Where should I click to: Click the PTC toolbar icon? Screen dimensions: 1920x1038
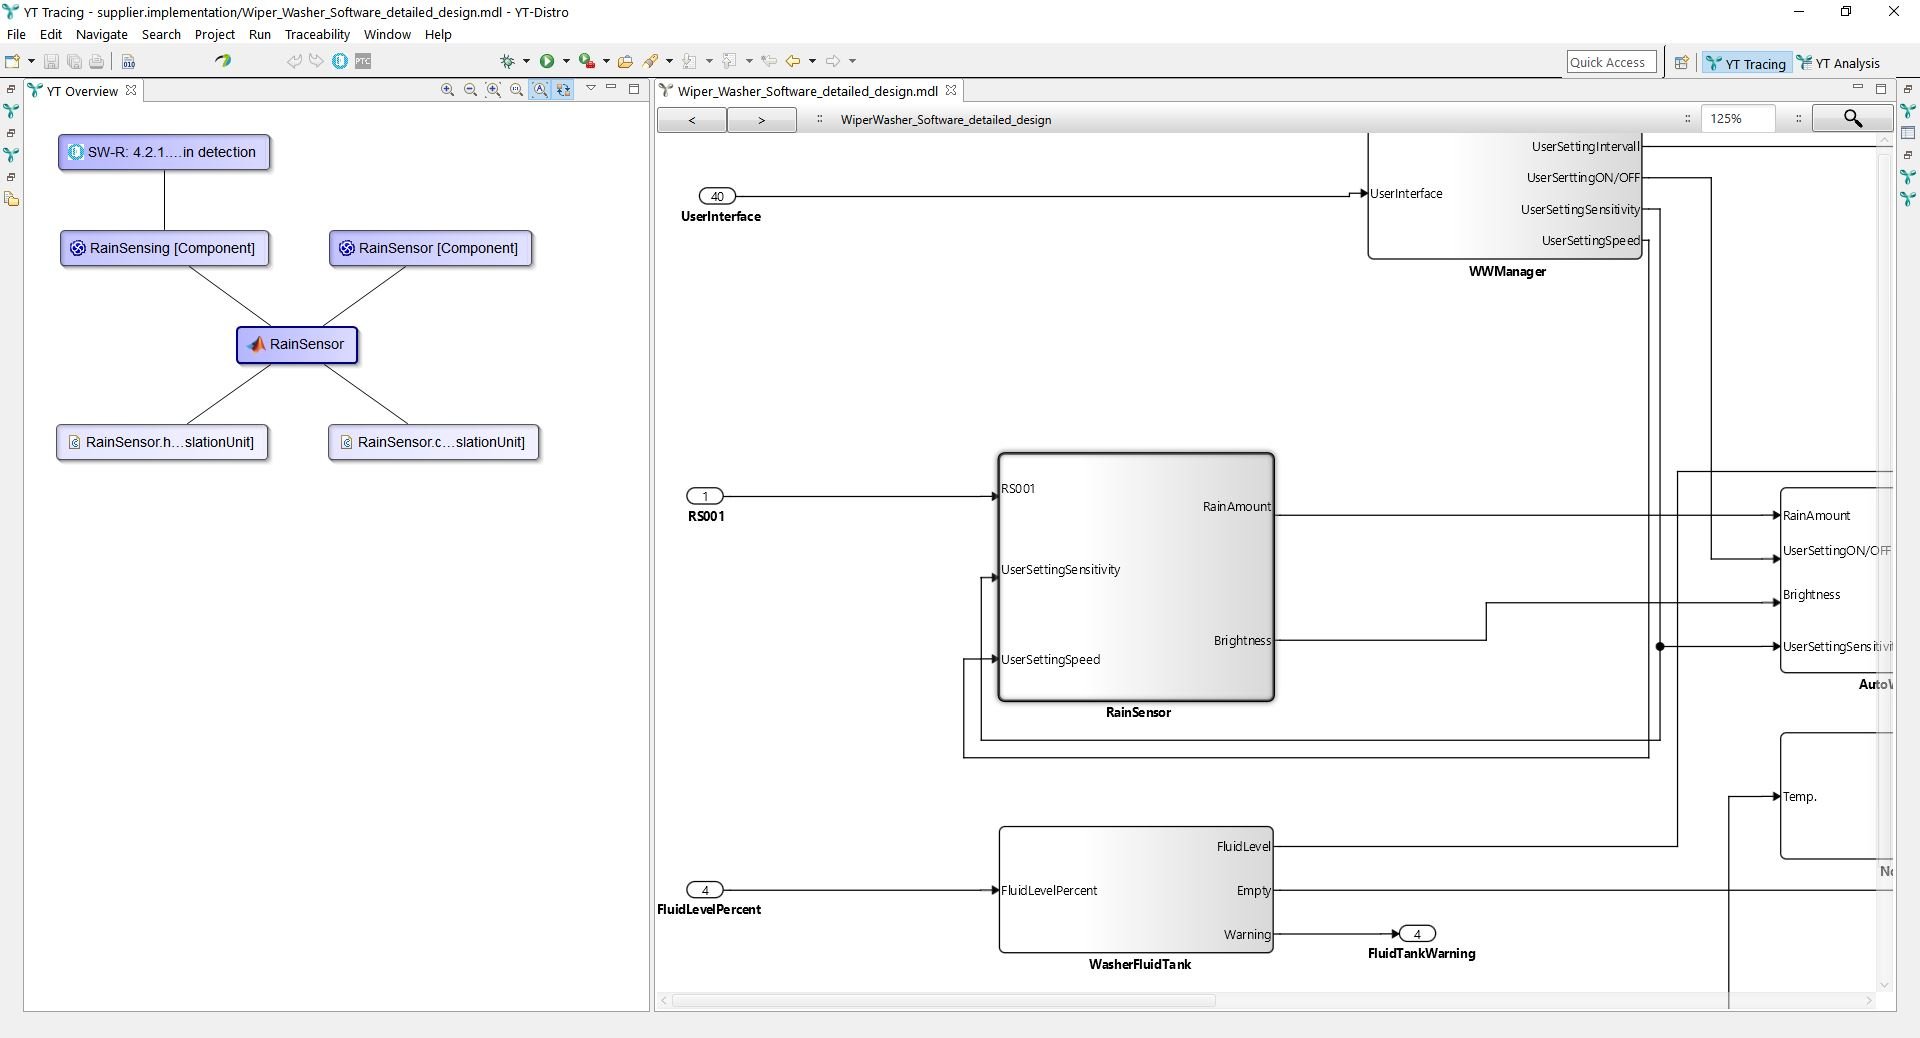pos(363,61)
